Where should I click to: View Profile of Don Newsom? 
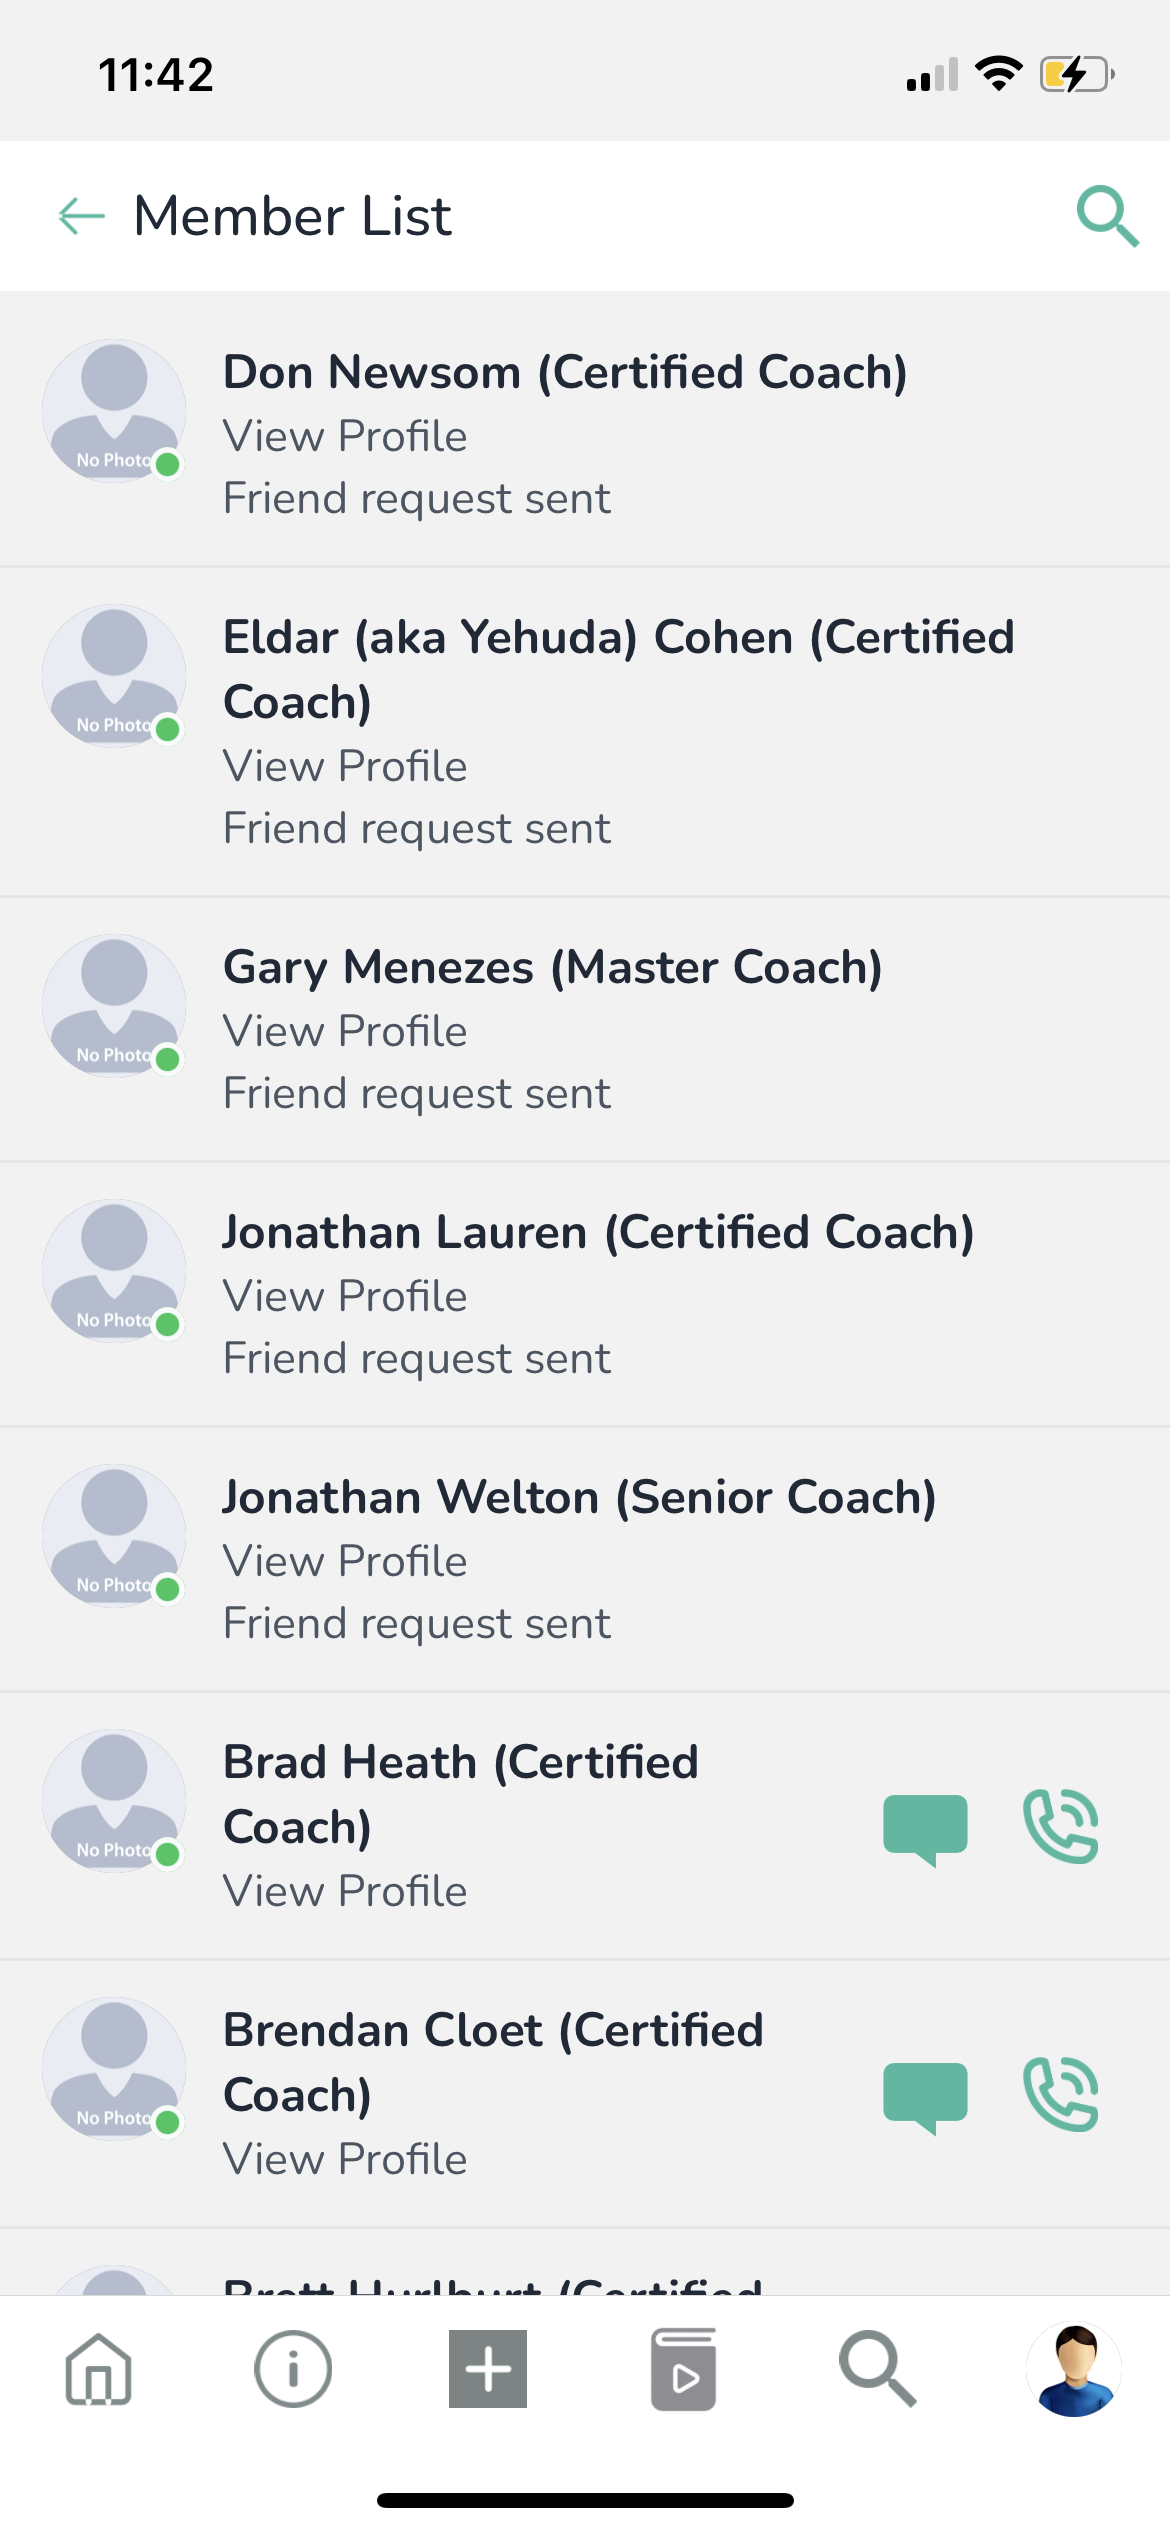(x=345, y=436)
